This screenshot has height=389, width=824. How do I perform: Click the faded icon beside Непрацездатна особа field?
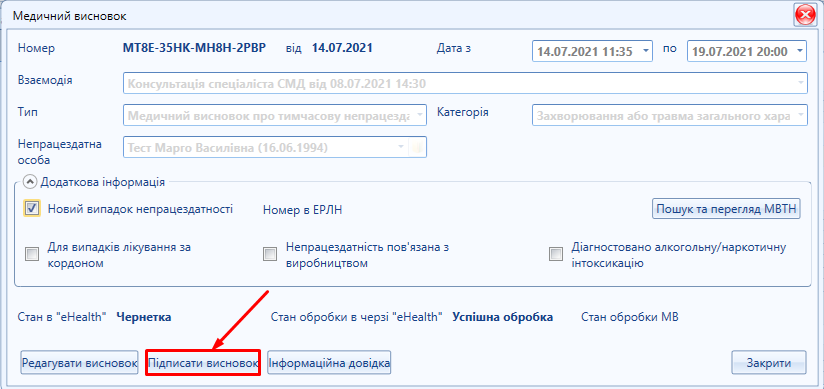pyautogui.click(x=417, y=148)
